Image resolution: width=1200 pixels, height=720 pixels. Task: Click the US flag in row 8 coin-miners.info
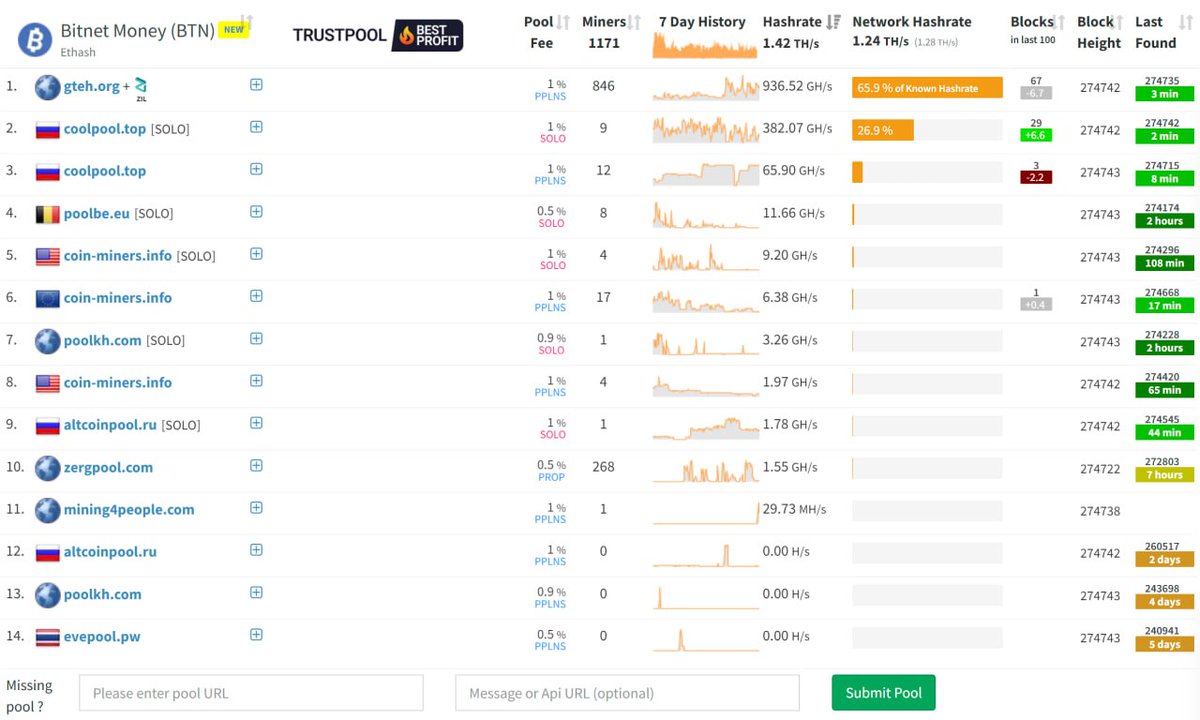48,383
